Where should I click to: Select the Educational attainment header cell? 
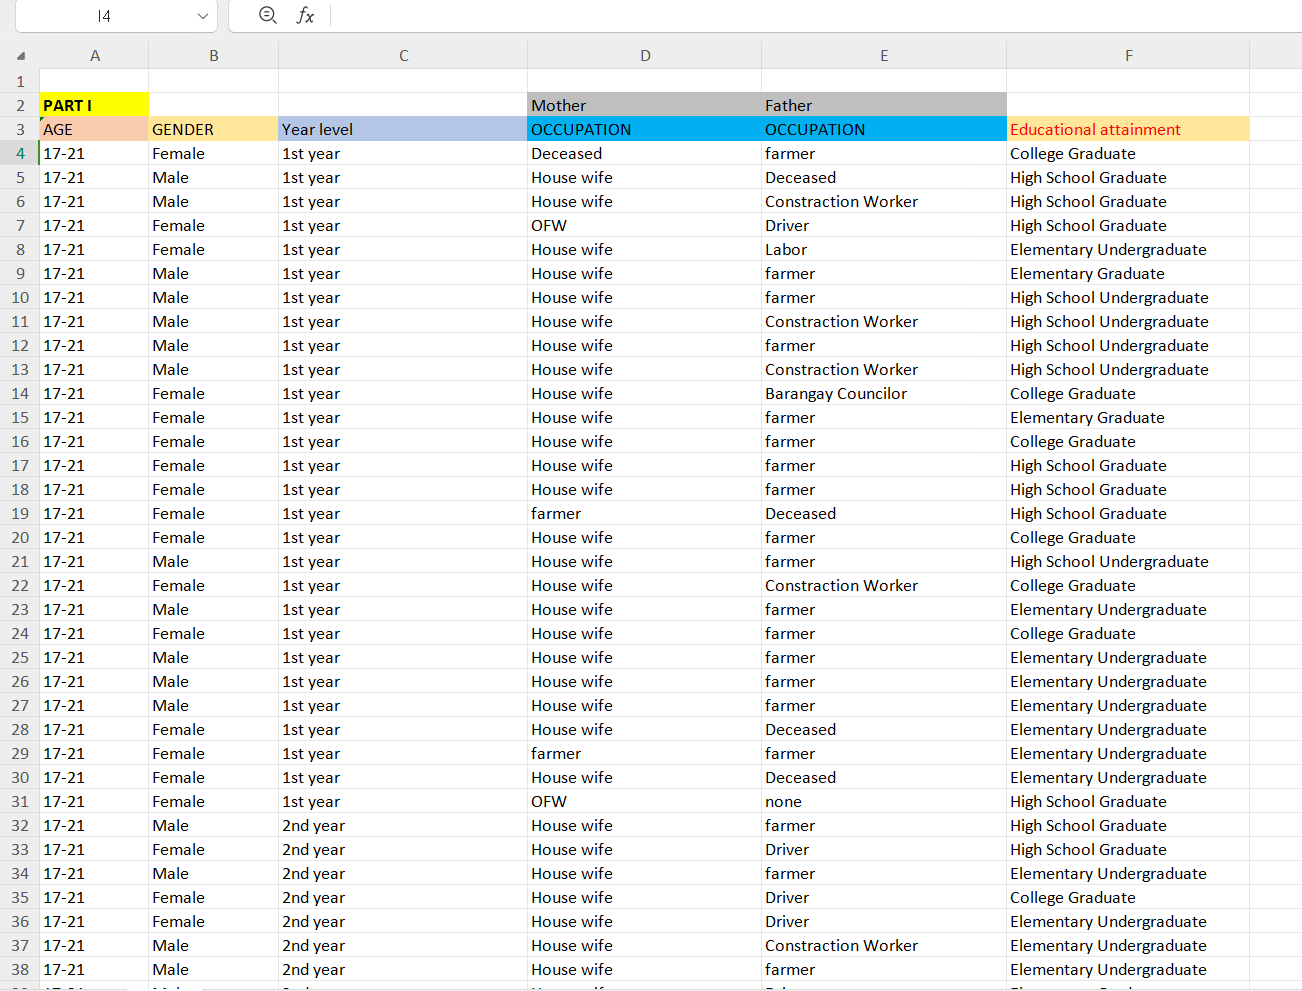tap(1128, 129)
